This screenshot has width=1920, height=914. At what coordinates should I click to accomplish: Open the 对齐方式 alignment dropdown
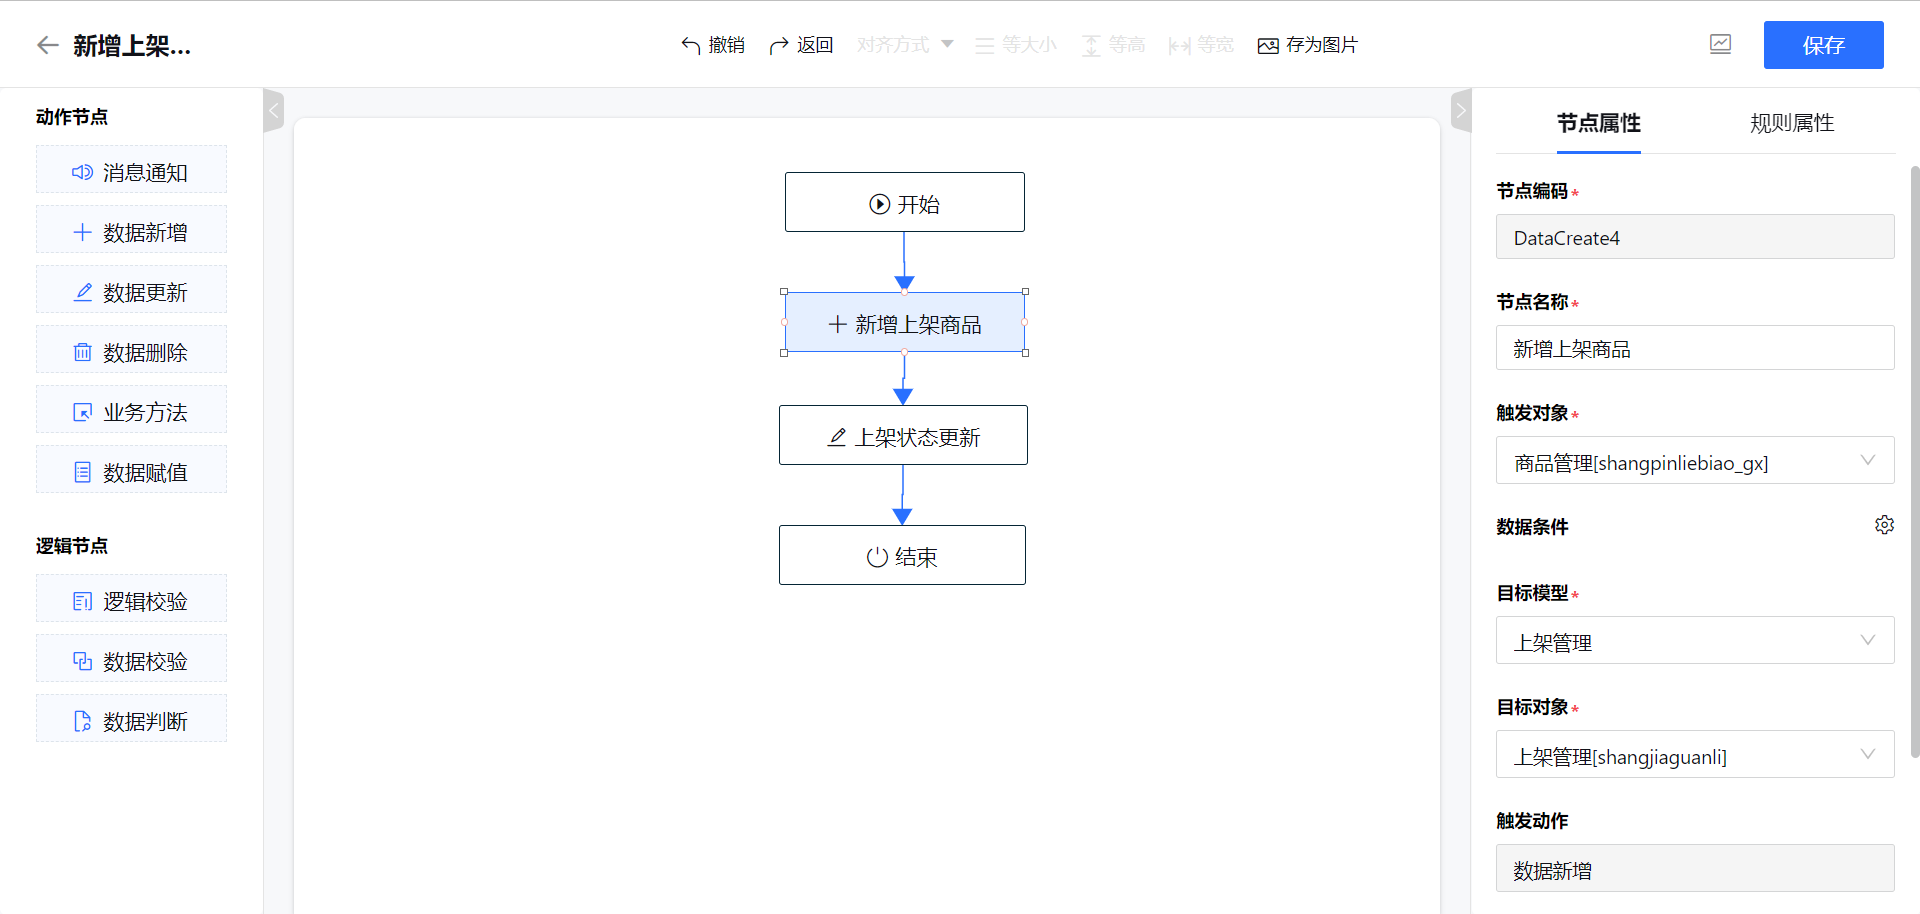(x=905, y=45)
